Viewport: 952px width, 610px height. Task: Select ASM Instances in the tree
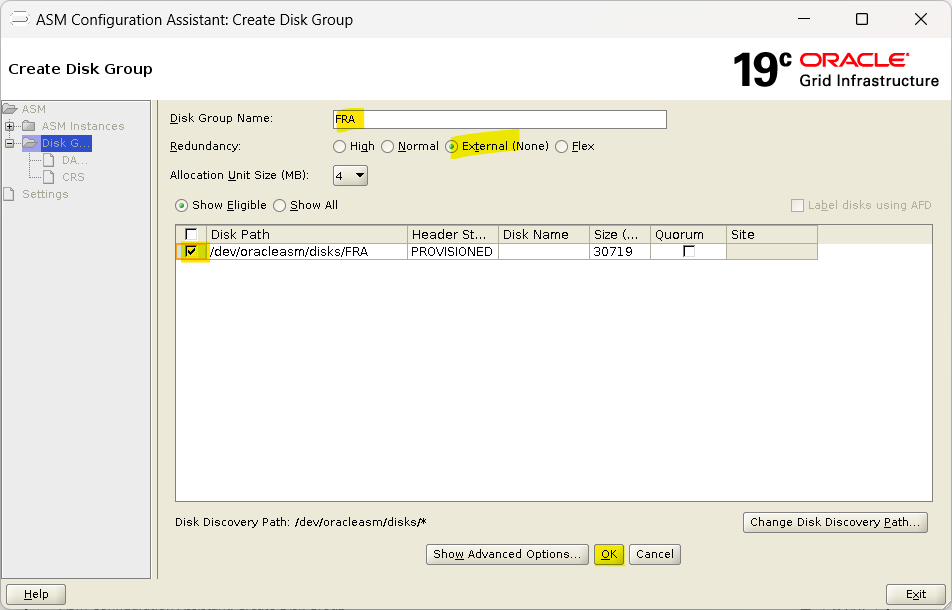[83, 126]
